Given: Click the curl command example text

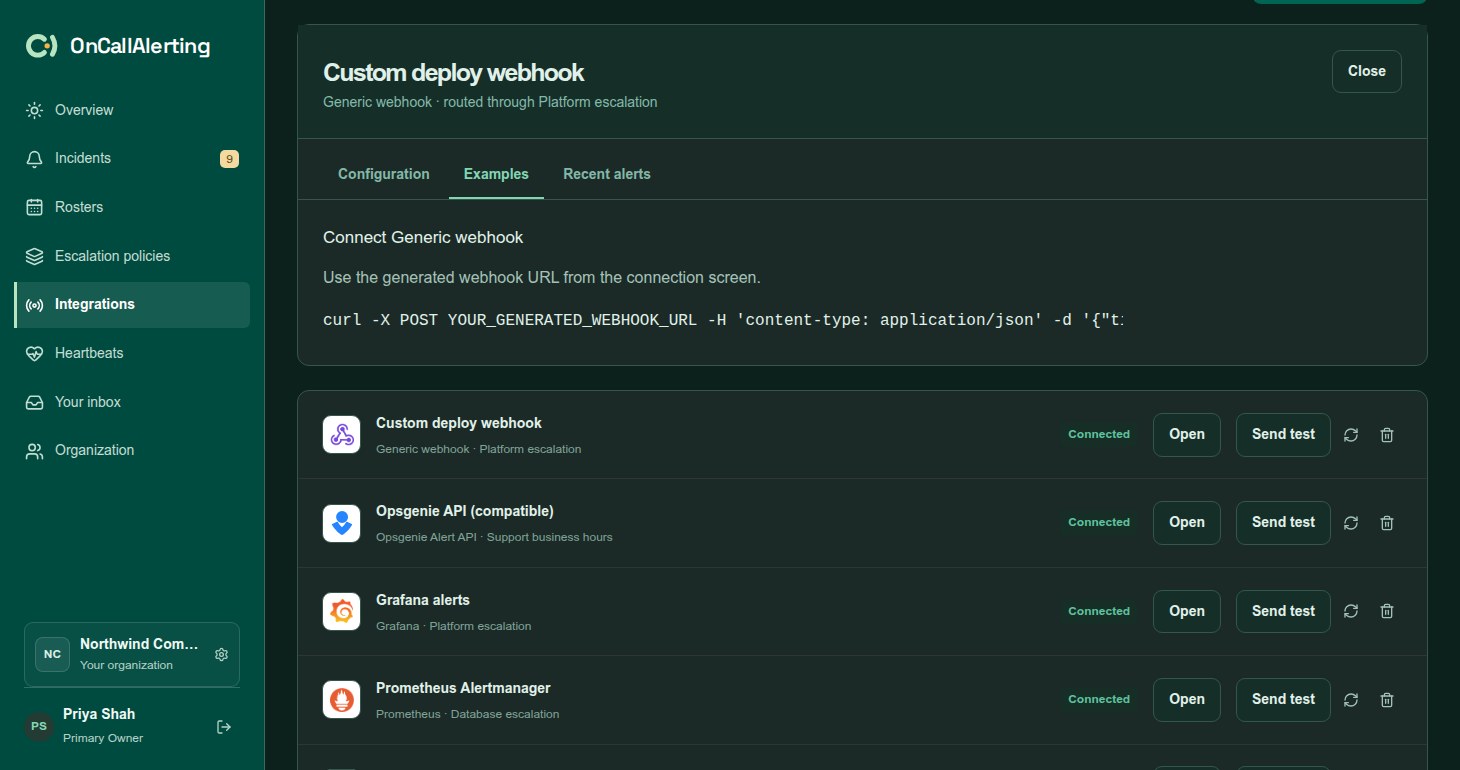Looking at the screenshot, I should pyautogui.click(x=723, y=320).
